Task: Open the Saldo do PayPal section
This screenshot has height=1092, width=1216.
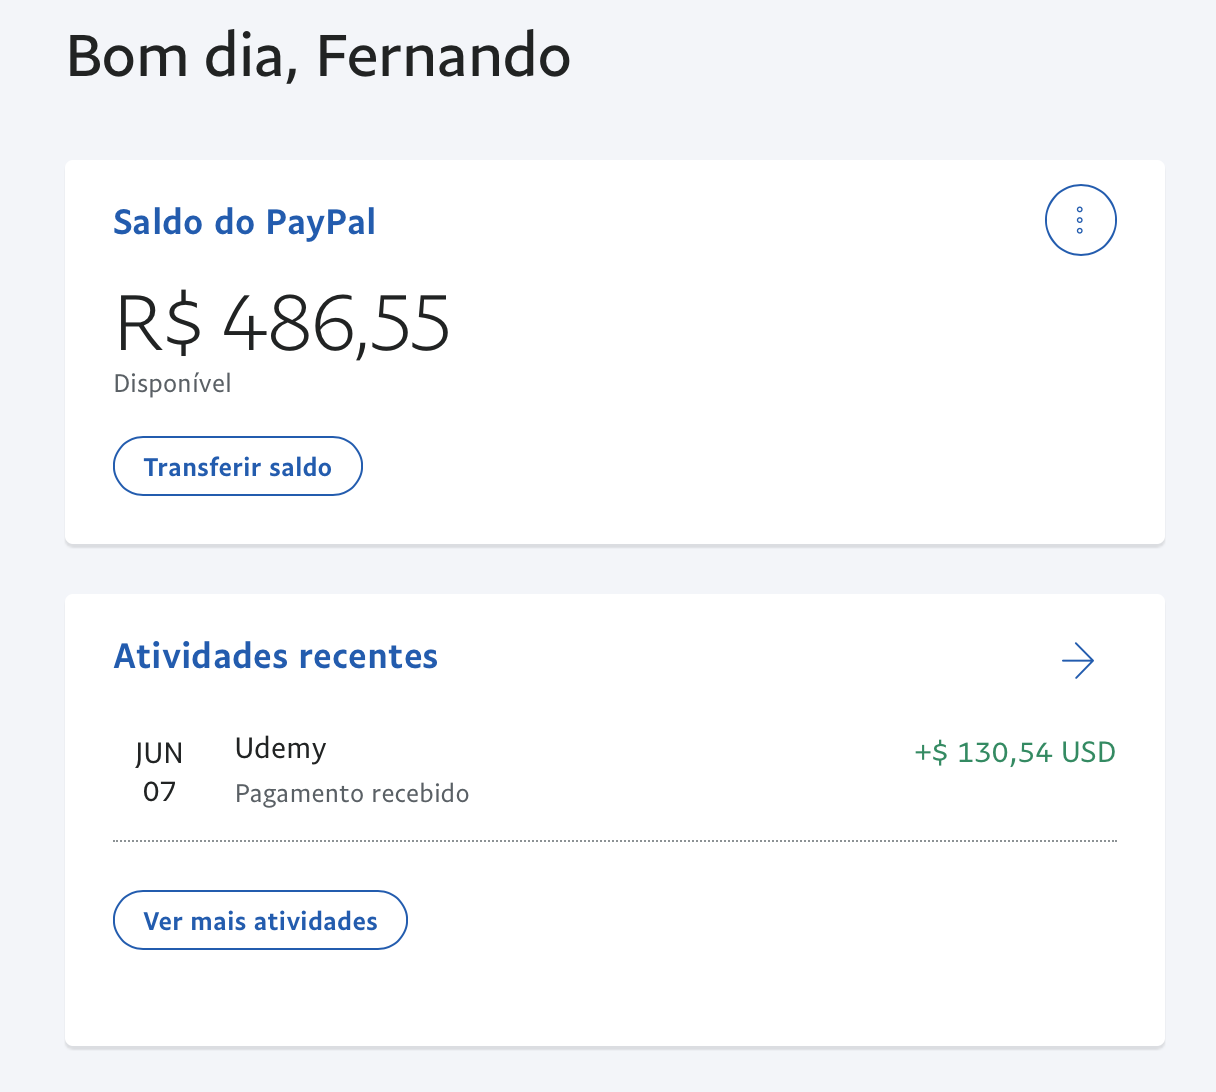Action: [x=244, y=222]
